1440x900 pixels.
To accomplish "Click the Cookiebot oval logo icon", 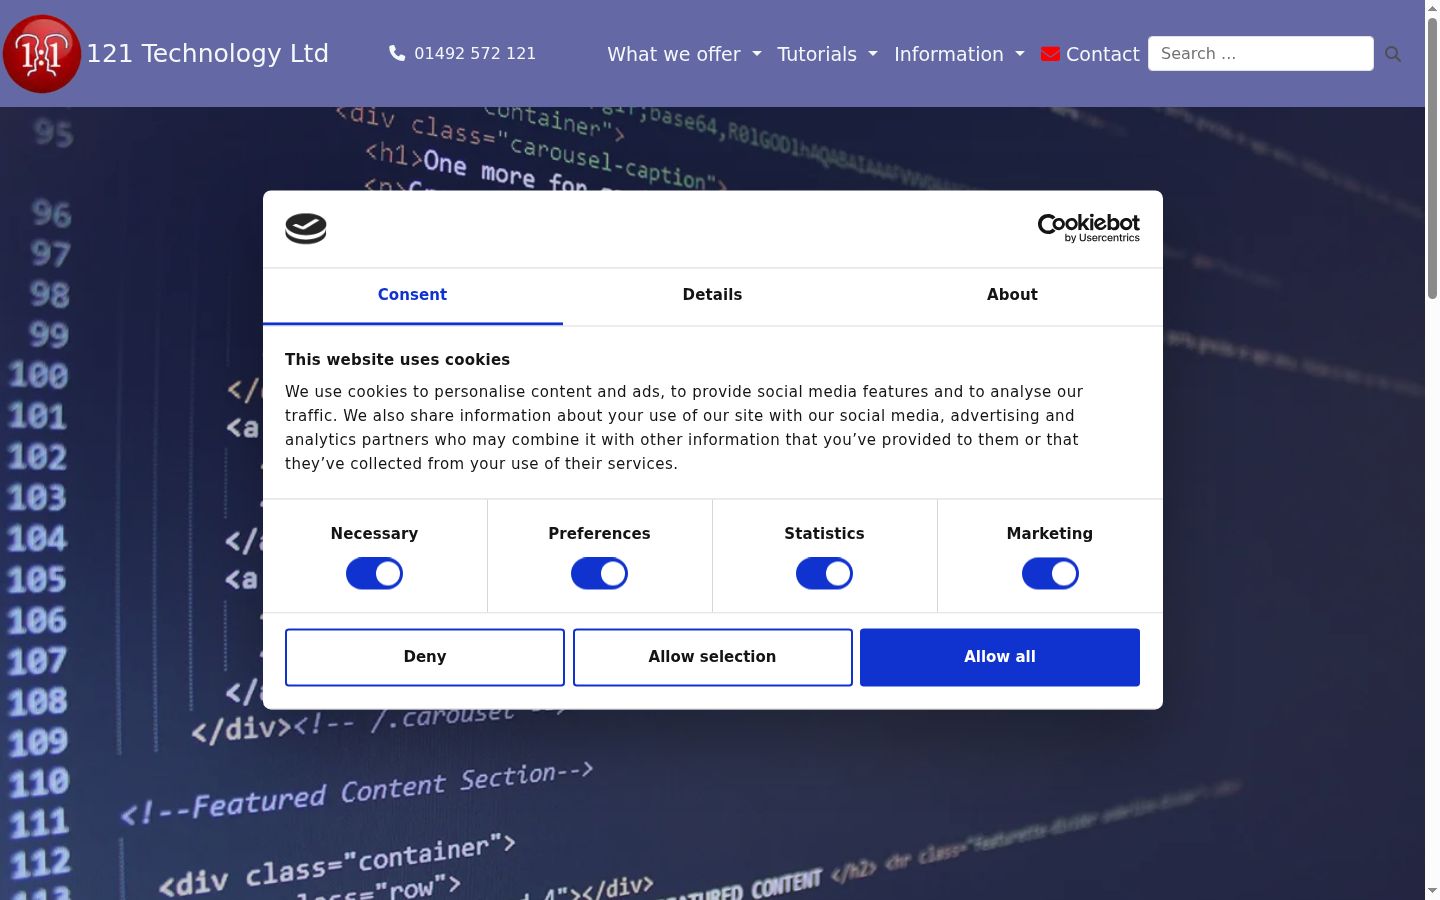I will click(306, 229).
